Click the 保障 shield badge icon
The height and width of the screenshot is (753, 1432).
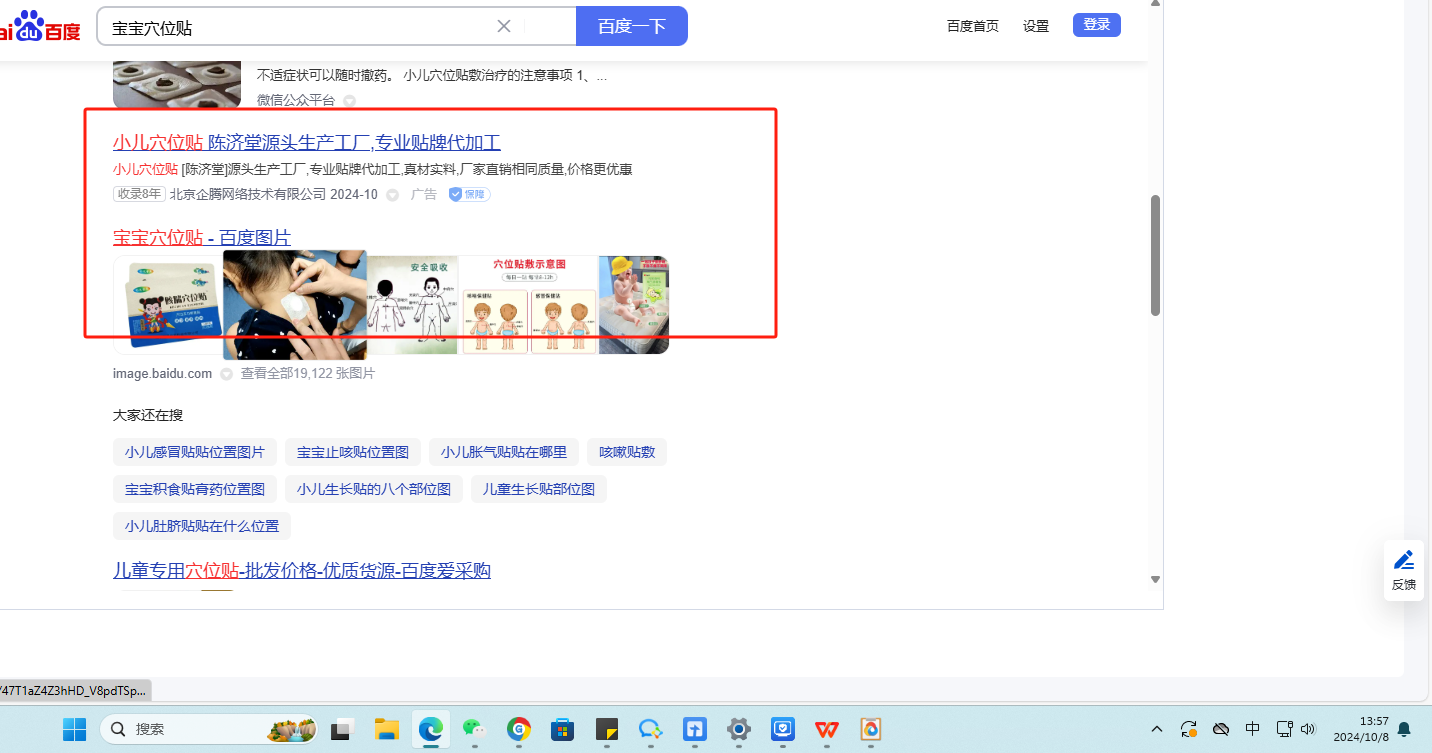pyautogui.click(x=469, y=194)
